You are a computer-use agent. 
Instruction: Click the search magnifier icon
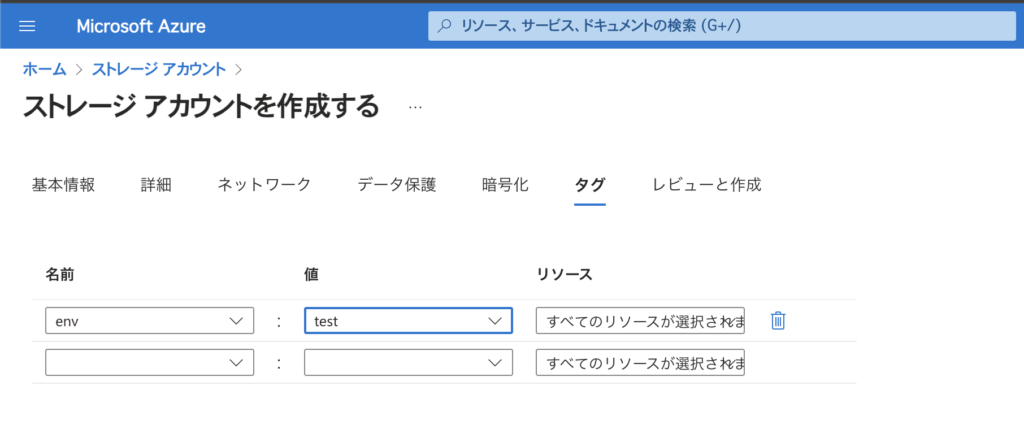pyautogui.click(x=444, y=26)
